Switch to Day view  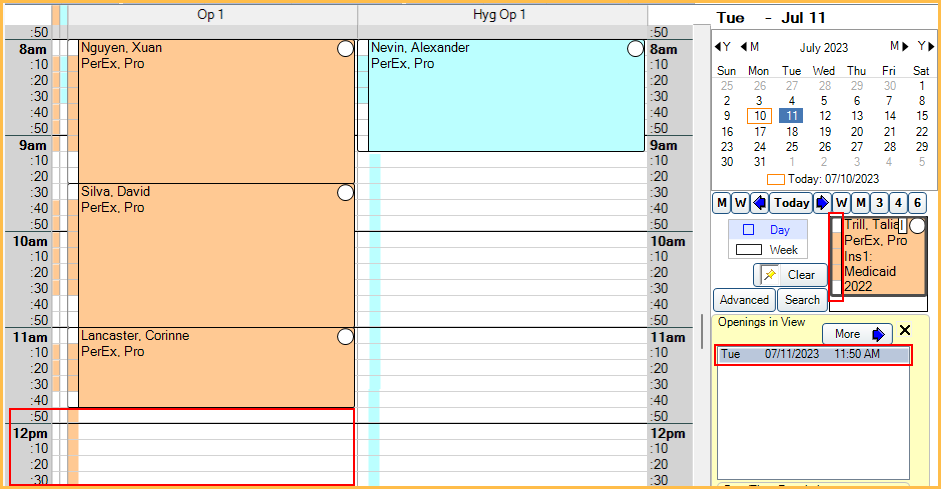click(767, 230)
